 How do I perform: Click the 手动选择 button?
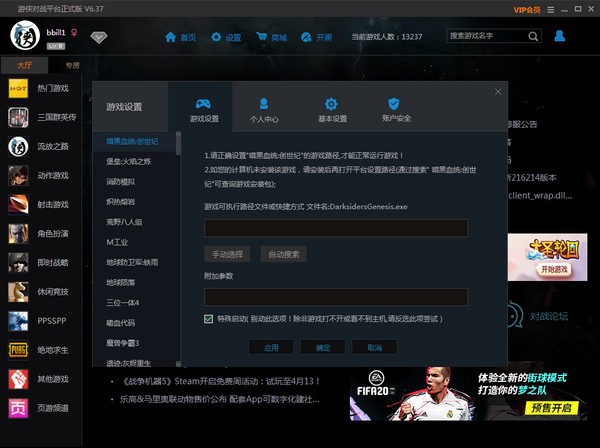228,254
